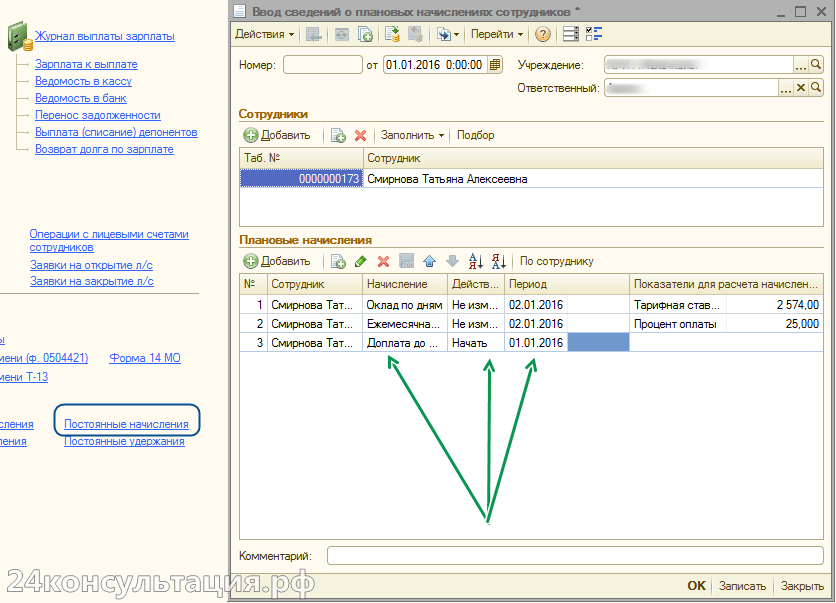Click the red delete icon in Сотрудники toolbar
Image resolution: width=836 pixels, height=603 pixels.
coord(361,135)
